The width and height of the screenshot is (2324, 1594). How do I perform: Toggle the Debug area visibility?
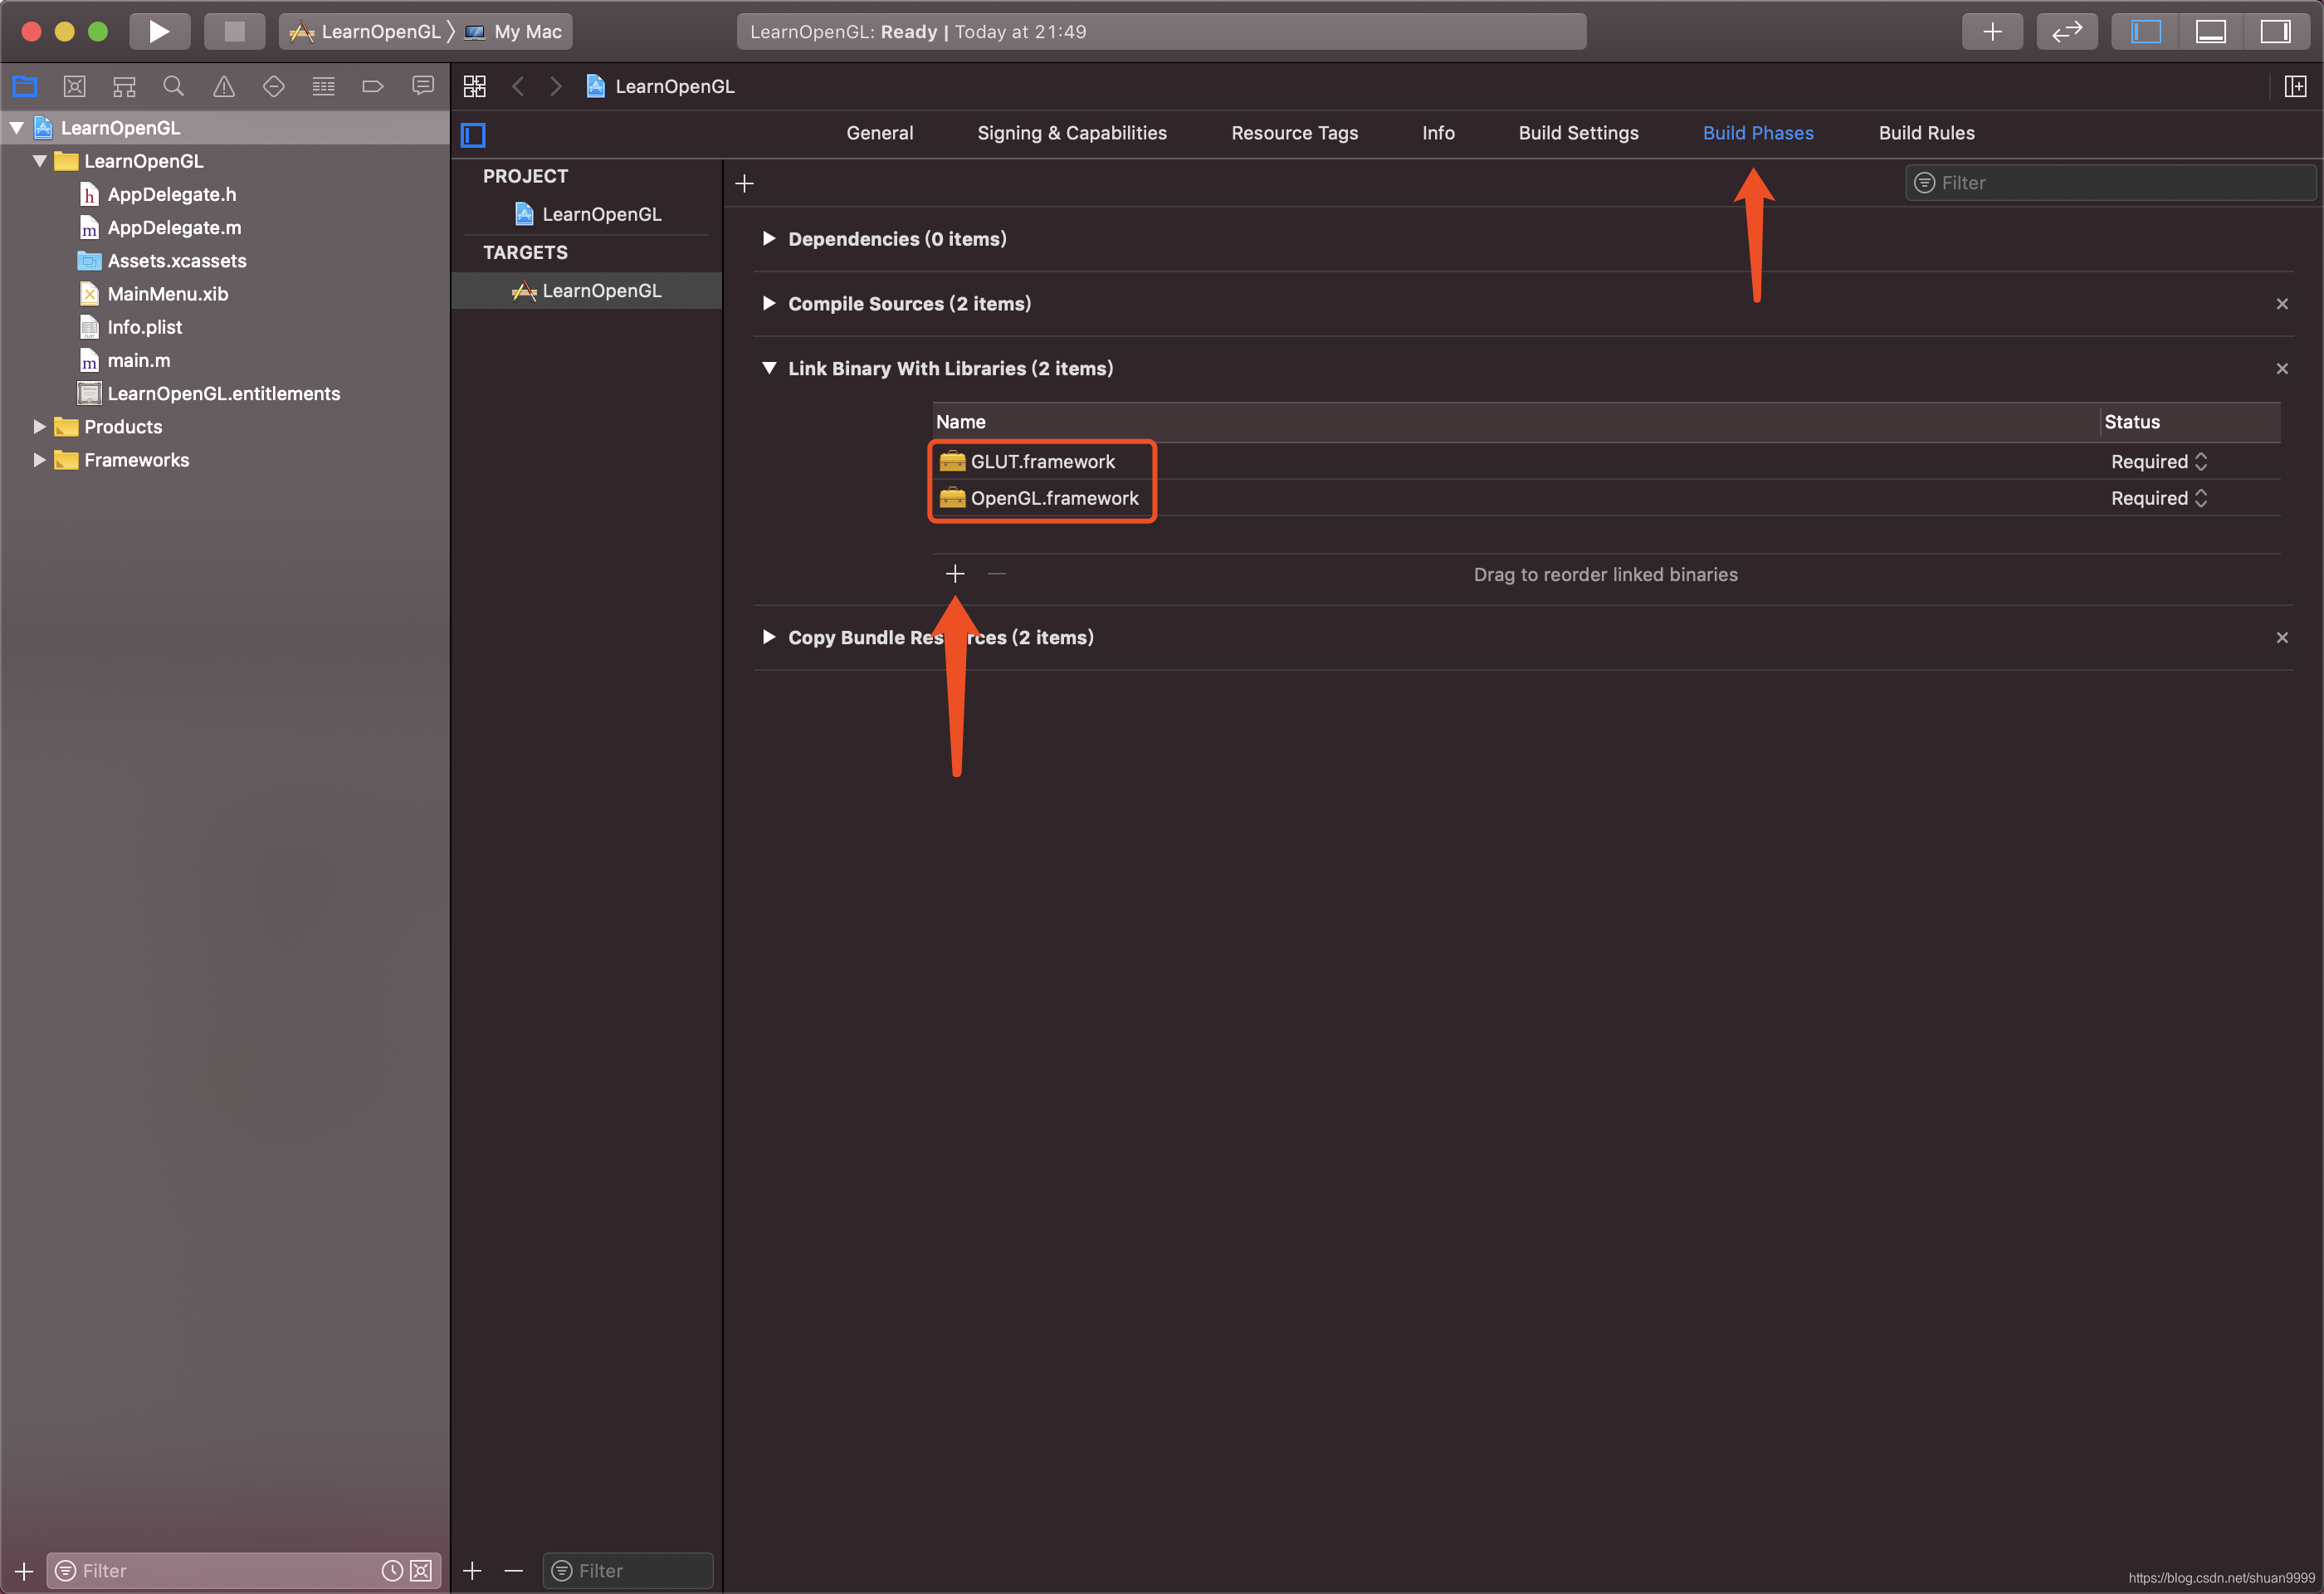(x=2210, y=31)
